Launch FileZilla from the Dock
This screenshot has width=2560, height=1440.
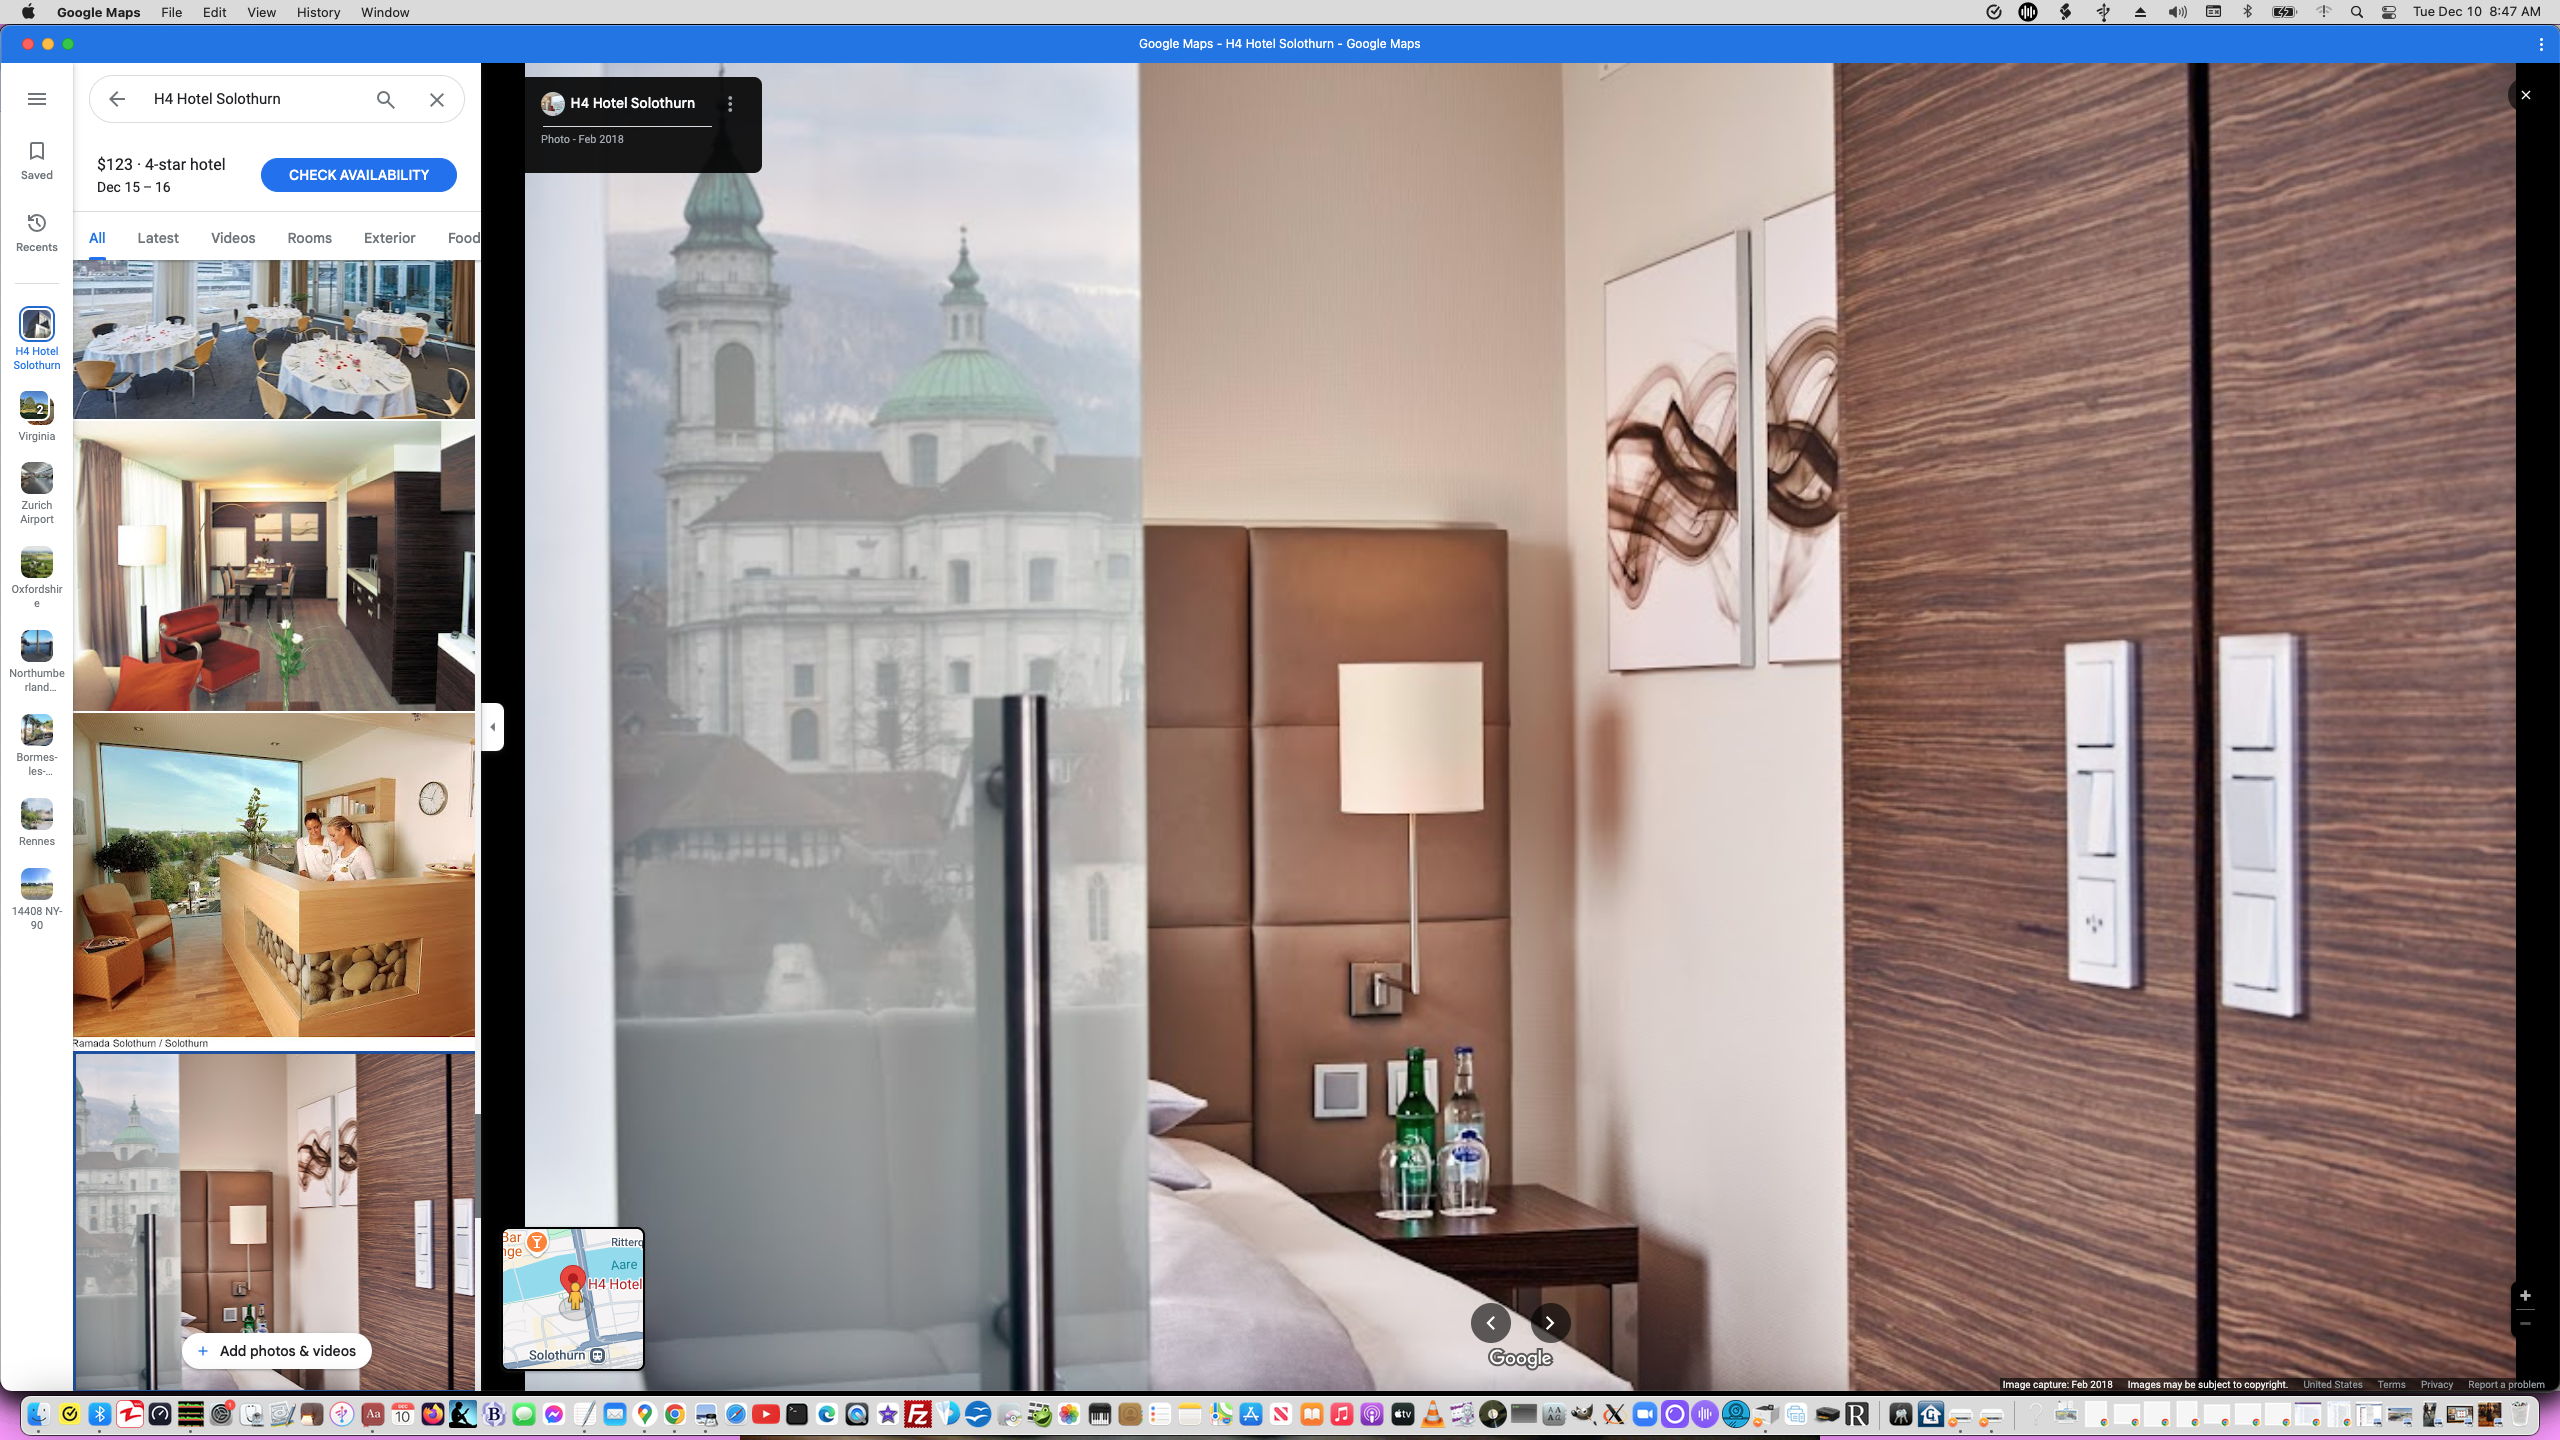pos(916,1415)
